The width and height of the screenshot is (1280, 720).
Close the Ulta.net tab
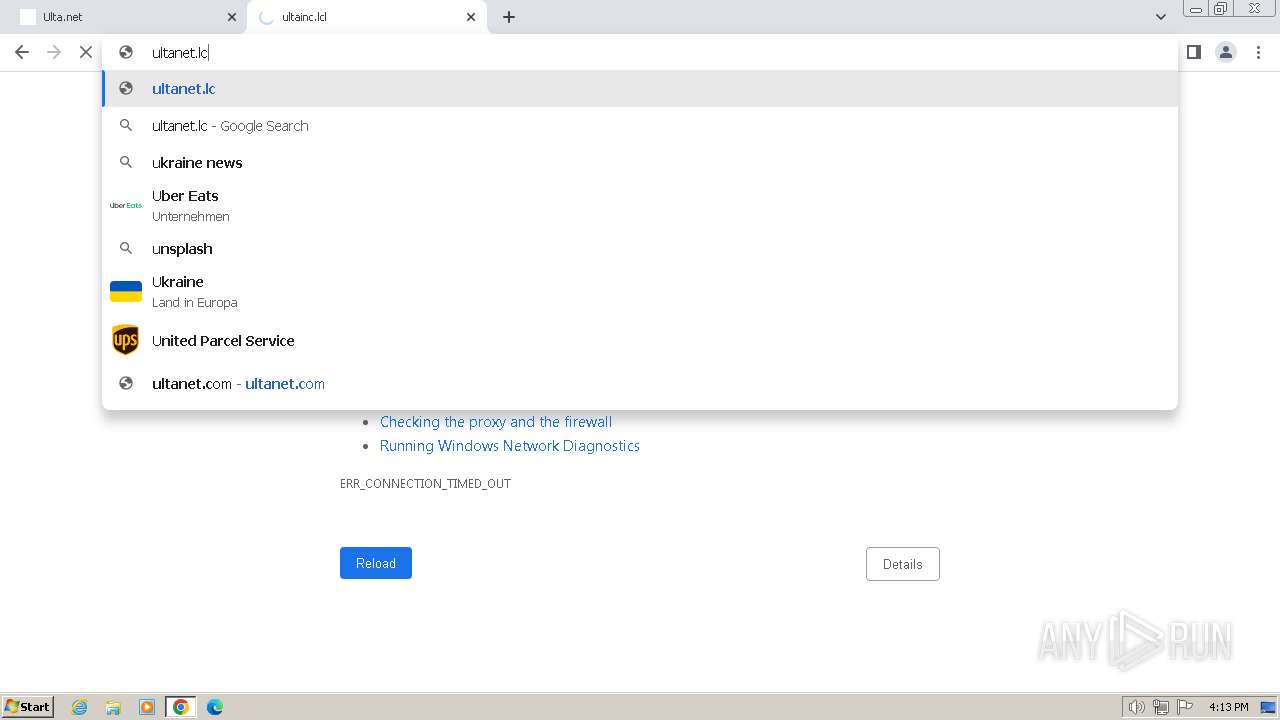click(232, 17)
